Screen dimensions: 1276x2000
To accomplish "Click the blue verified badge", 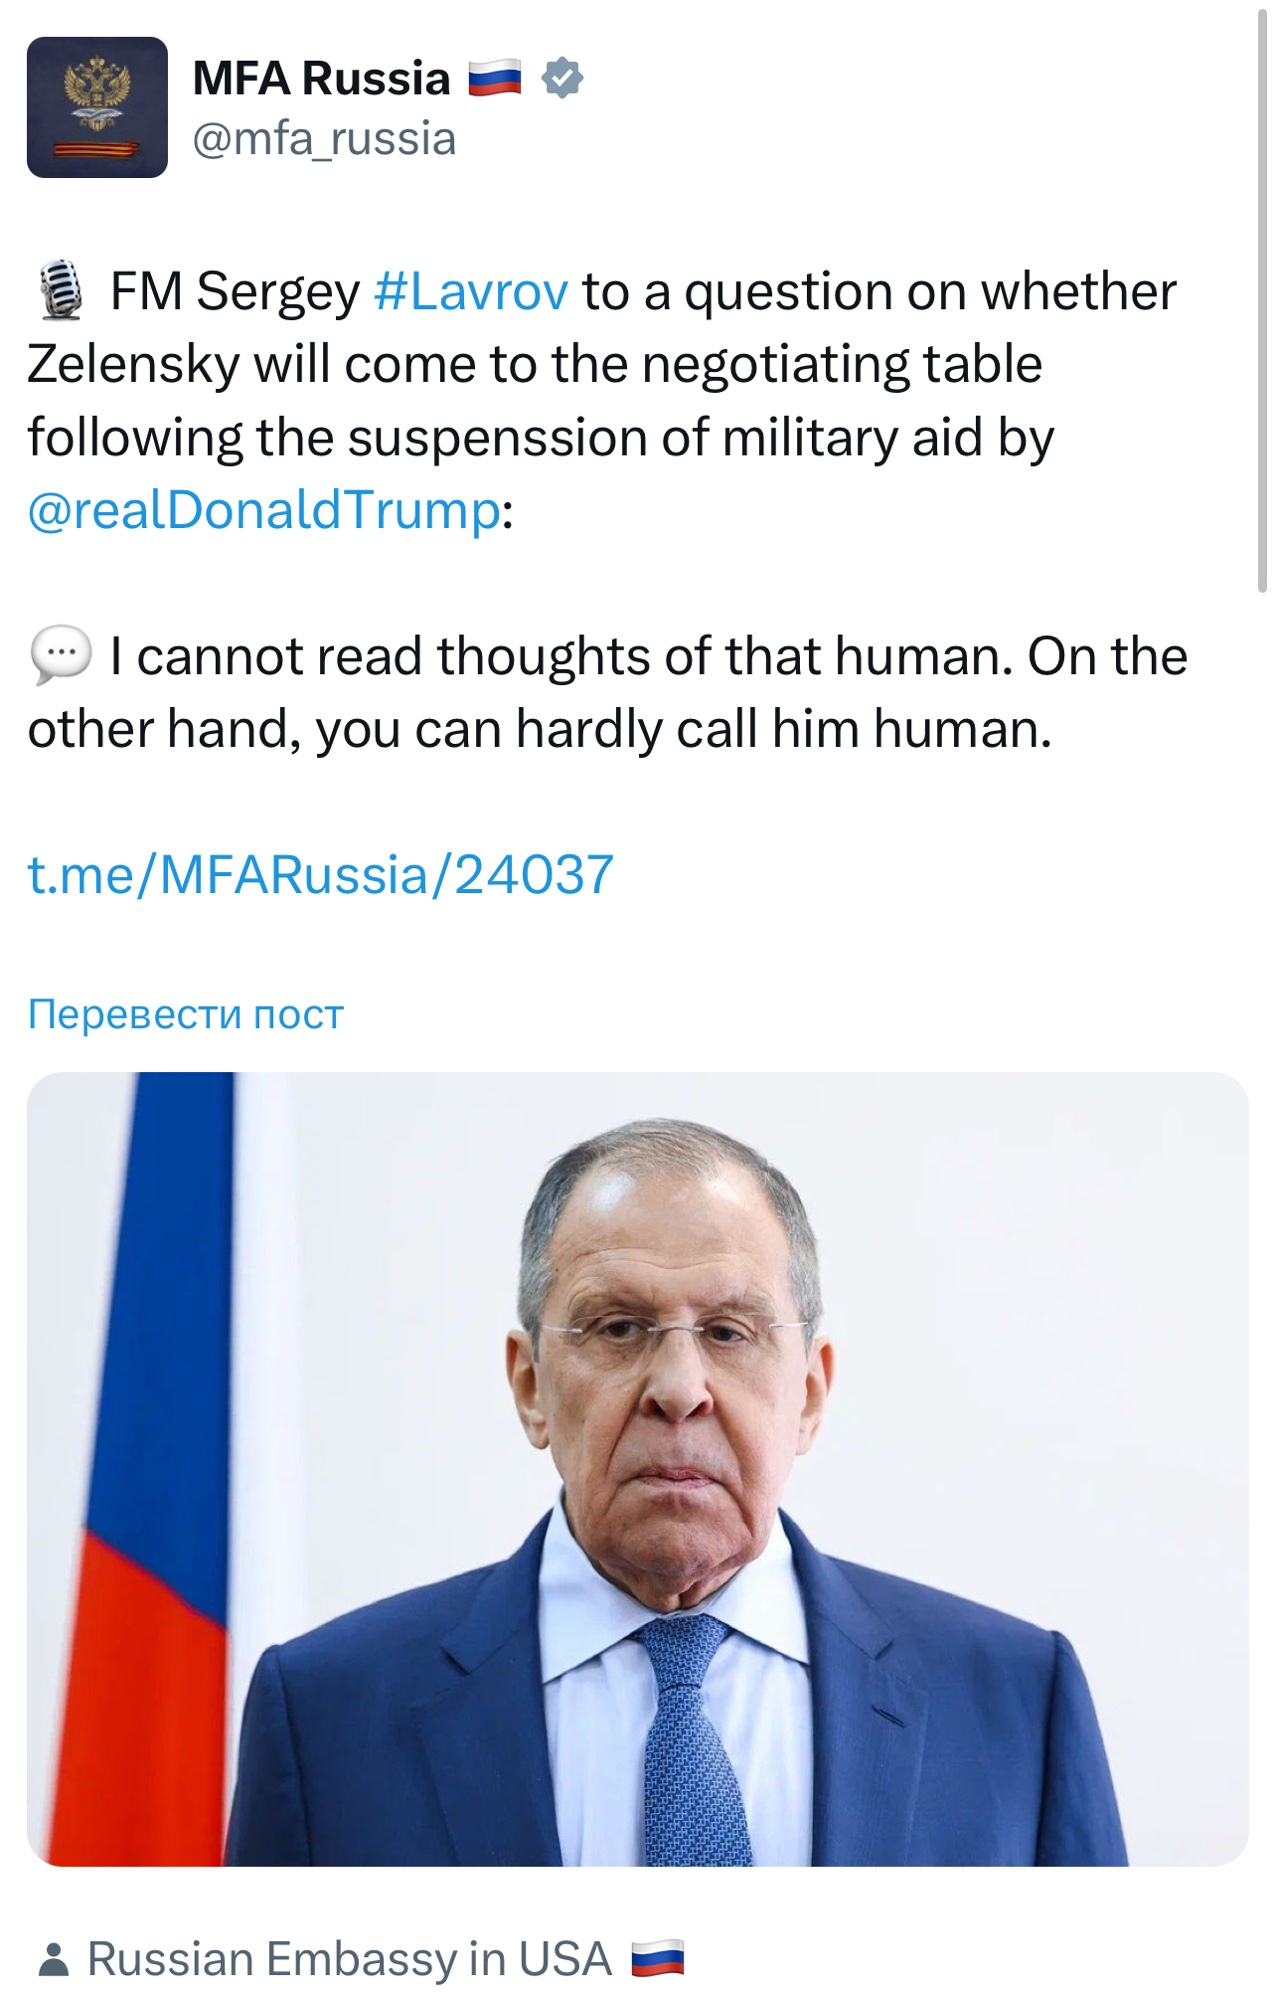I will click(562, 78).
